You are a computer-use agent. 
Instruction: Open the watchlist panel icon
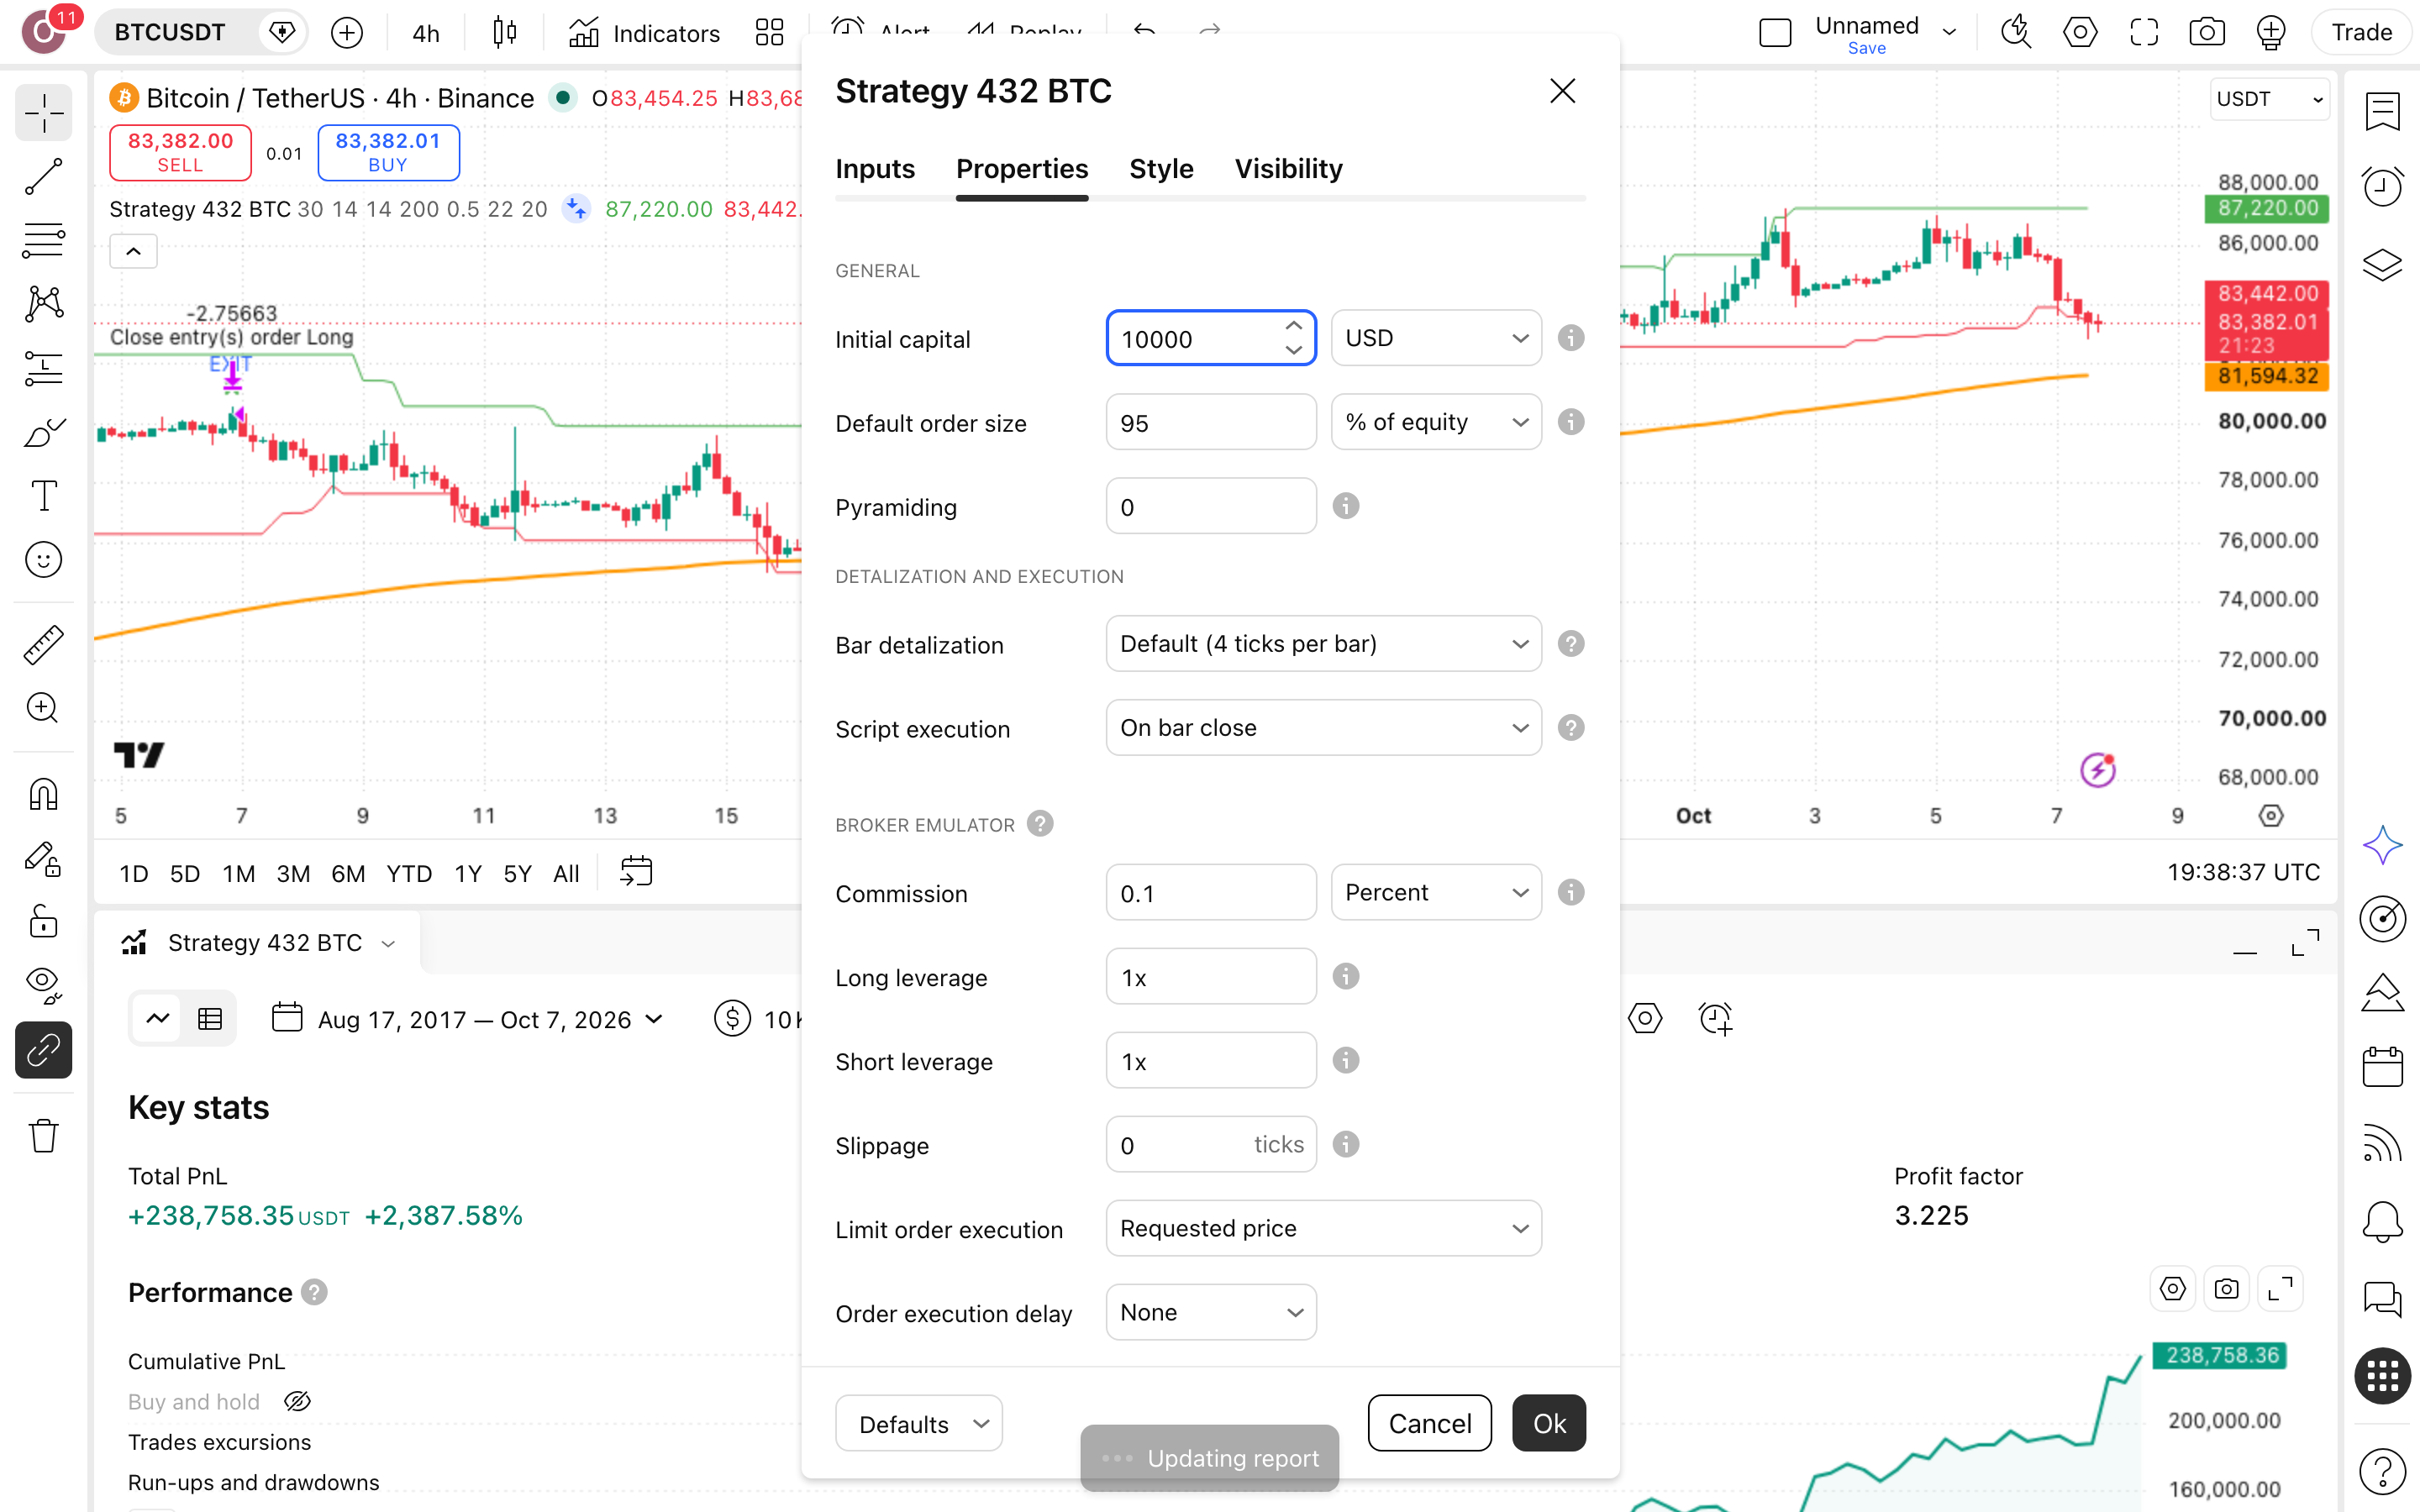tap(2383, 112)
